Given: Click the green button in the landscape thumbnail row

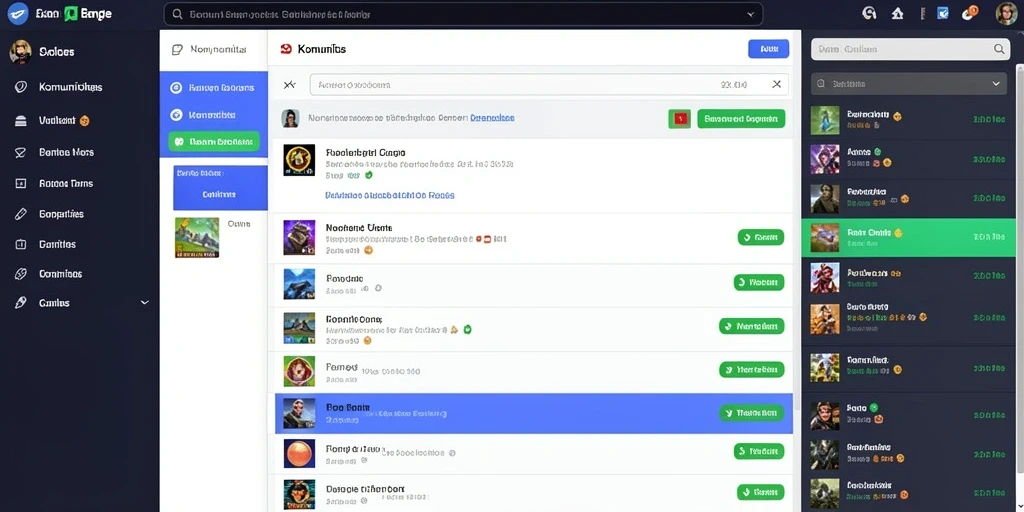Looking at the screenshot, I should click(752, 326).
